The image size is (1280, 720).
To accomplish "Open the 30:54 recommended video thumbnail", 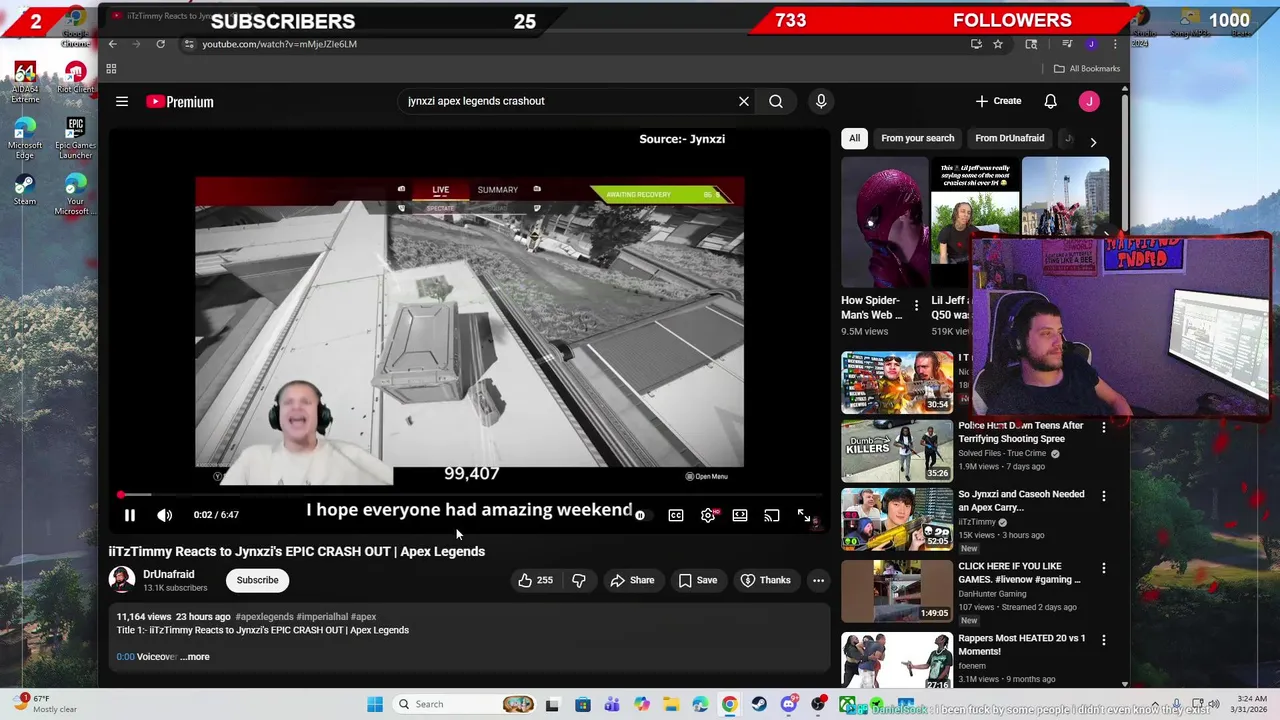I will point(897,381).
